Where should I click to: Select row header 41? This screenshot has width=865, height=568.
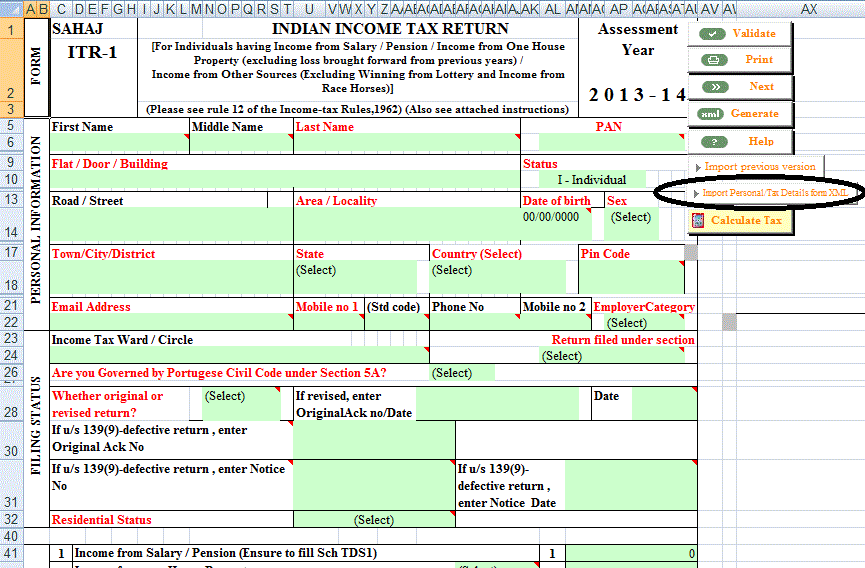point(11,553)
